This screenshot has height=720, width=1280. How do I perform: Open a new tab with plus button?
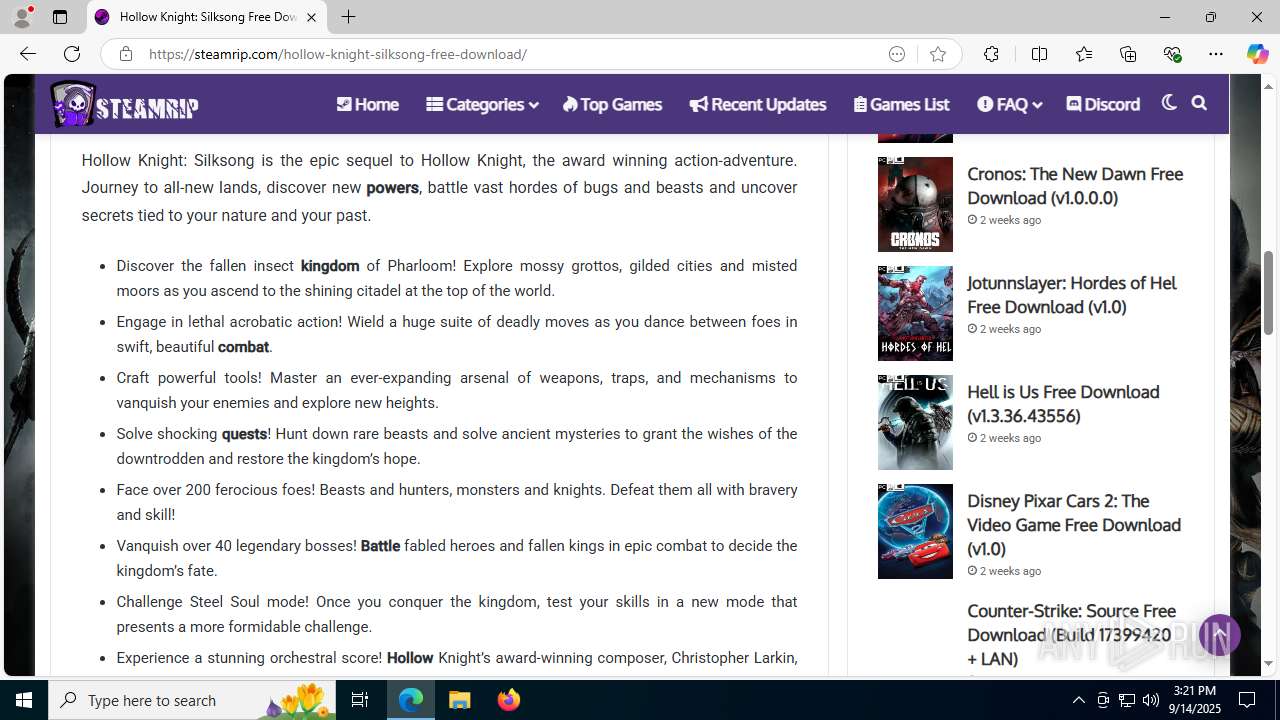coord(348,17)
